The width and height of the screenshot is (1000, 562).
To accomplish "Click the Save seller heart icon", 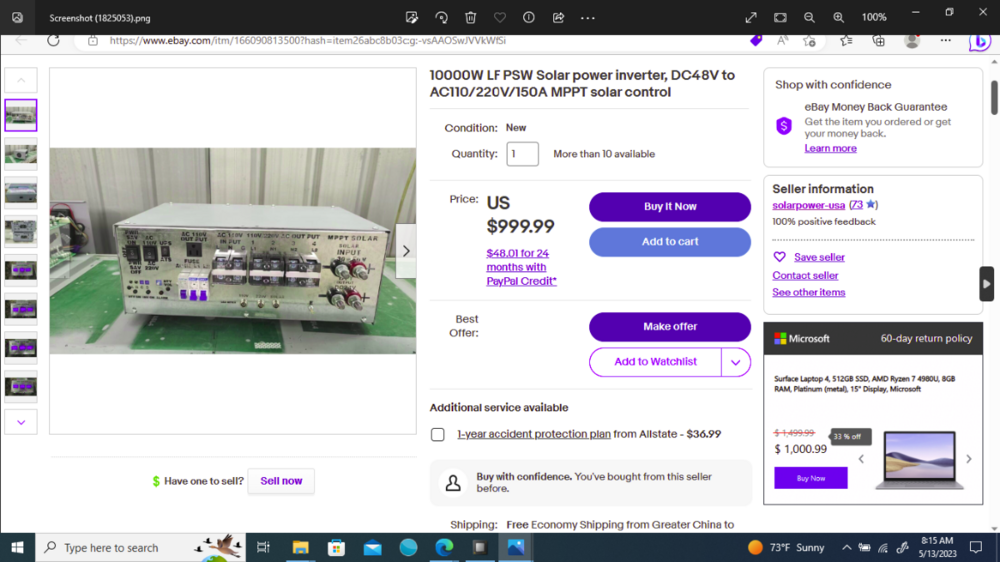I will tap(779, 257).
